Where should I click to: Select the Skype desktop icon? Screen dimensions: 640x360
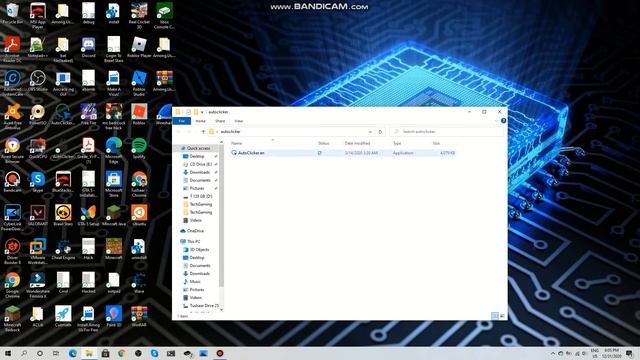(x=38, y=182)
